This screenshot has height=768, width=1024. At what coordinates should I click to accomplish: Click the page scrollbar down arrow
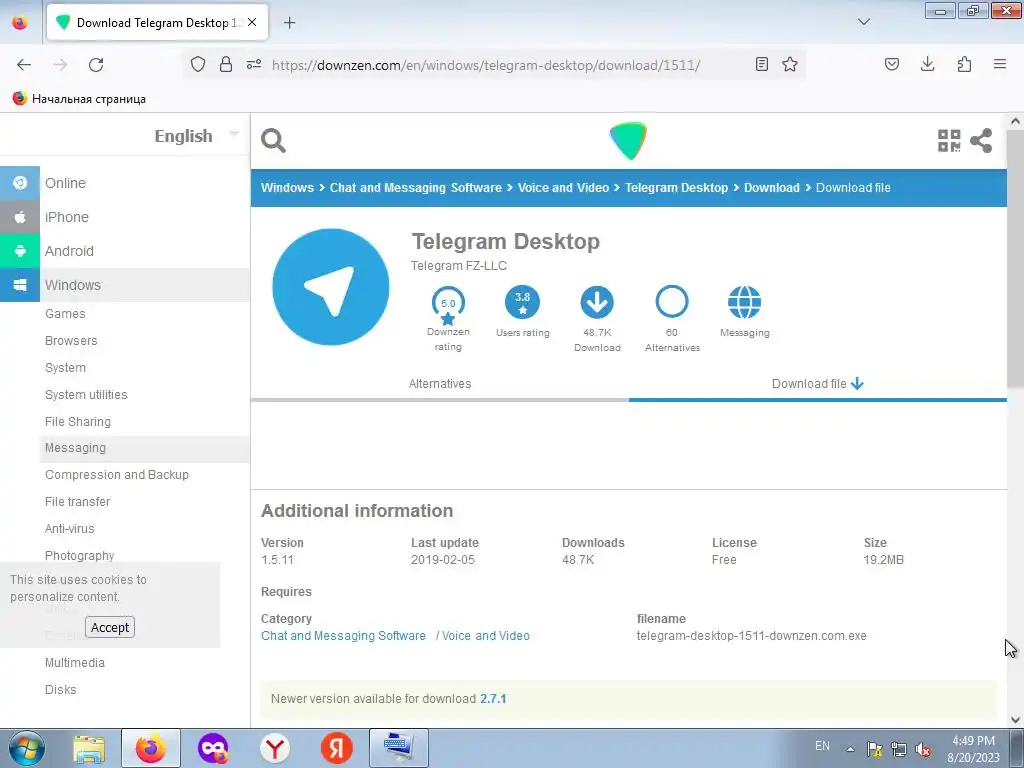click(x=1015, y=720)
